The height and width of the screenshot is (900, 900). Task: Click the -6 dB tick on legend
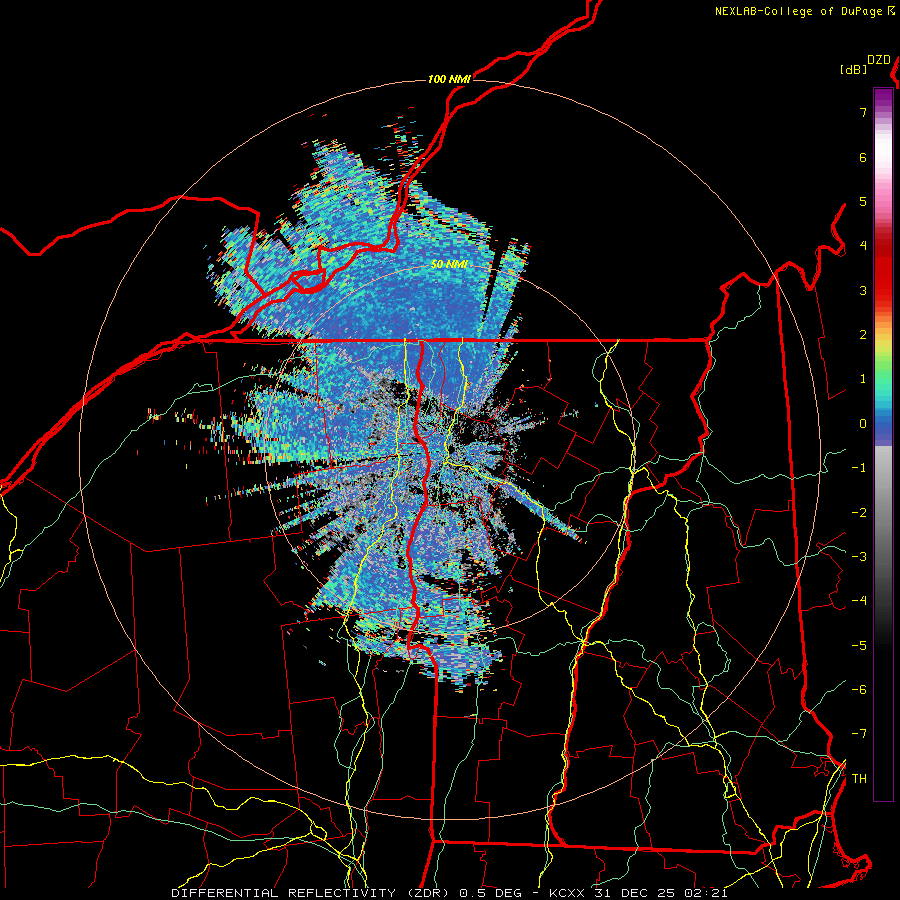point(859,690)
